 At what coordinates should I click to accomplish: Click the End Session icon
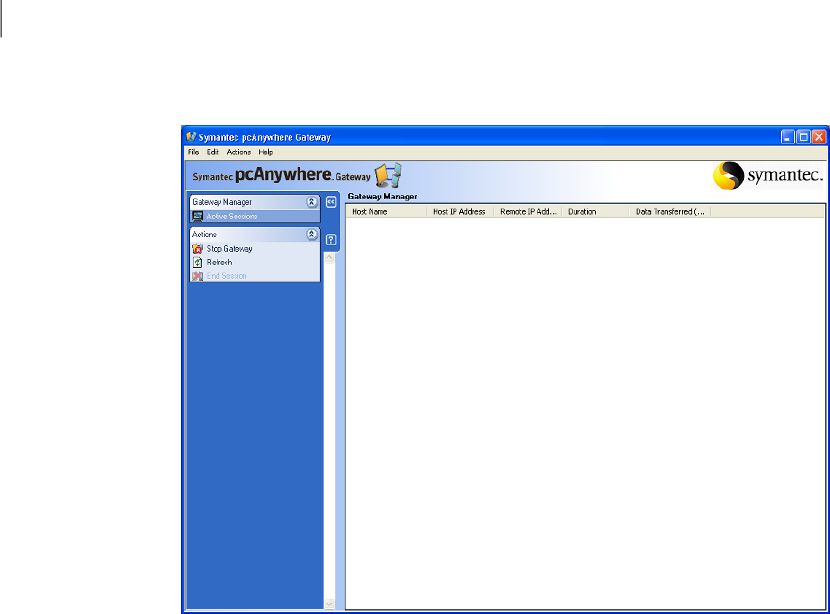coord(197,276)
